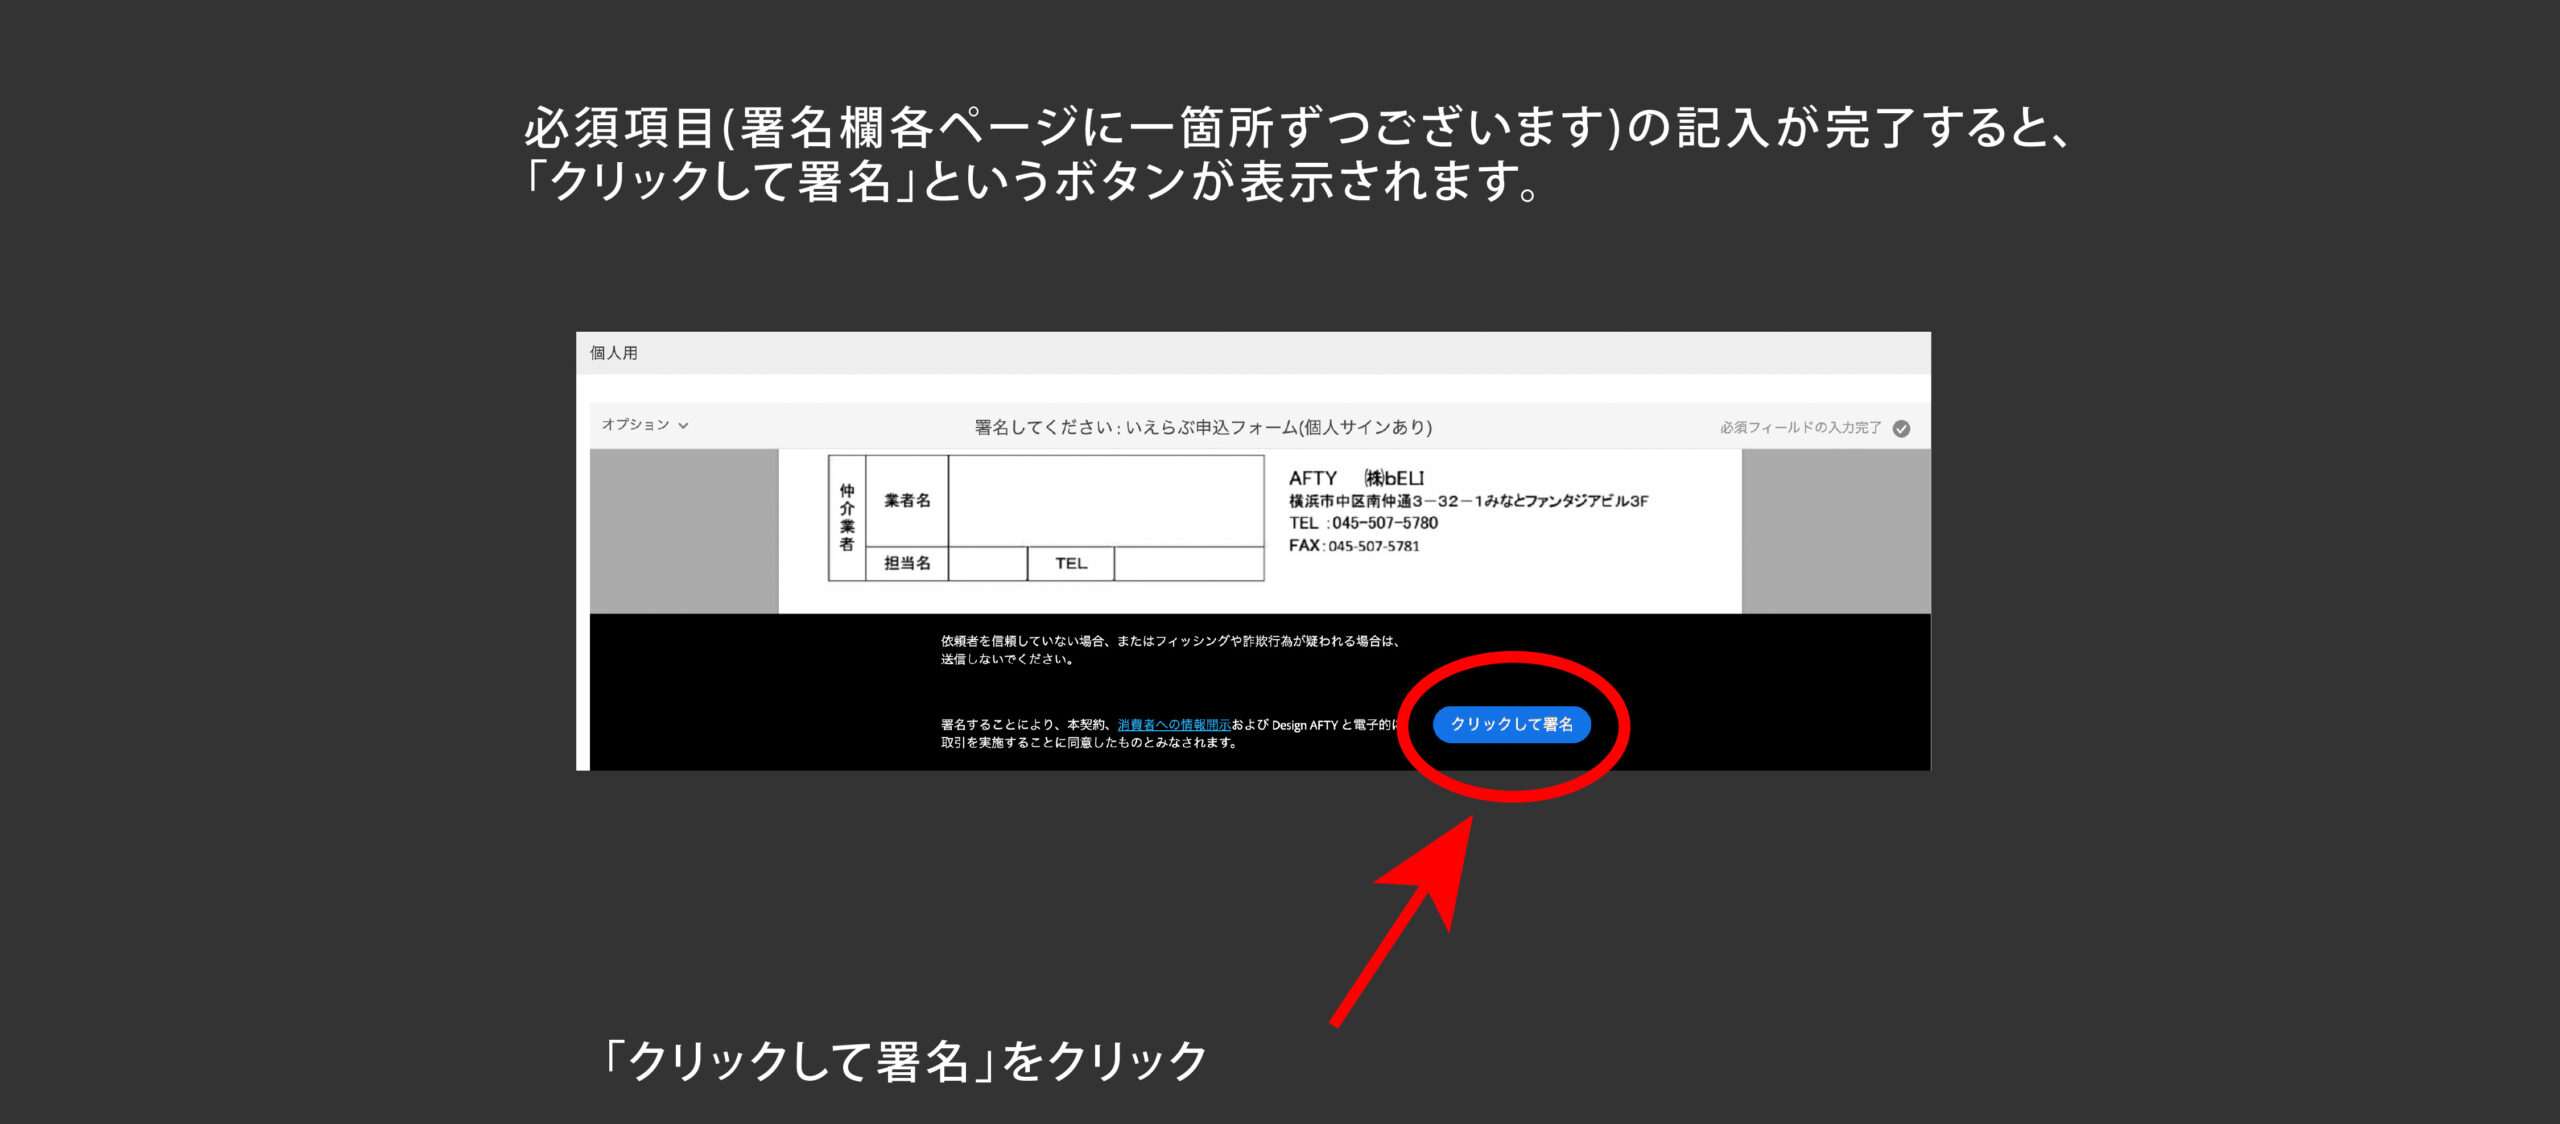Screen dimensions: 2560x1124
Task: Click the chevron arrow beside オプション
Action: tap(684, 426)
